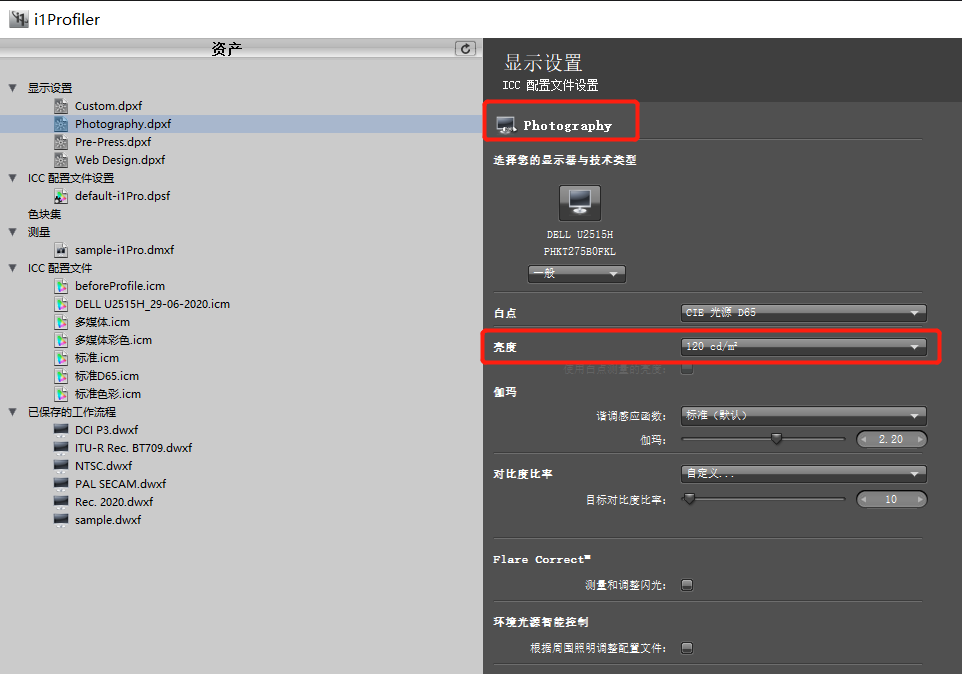Open the 对比度比率 自定义 dropdown
962x674 pixels.
pos(803,473)
